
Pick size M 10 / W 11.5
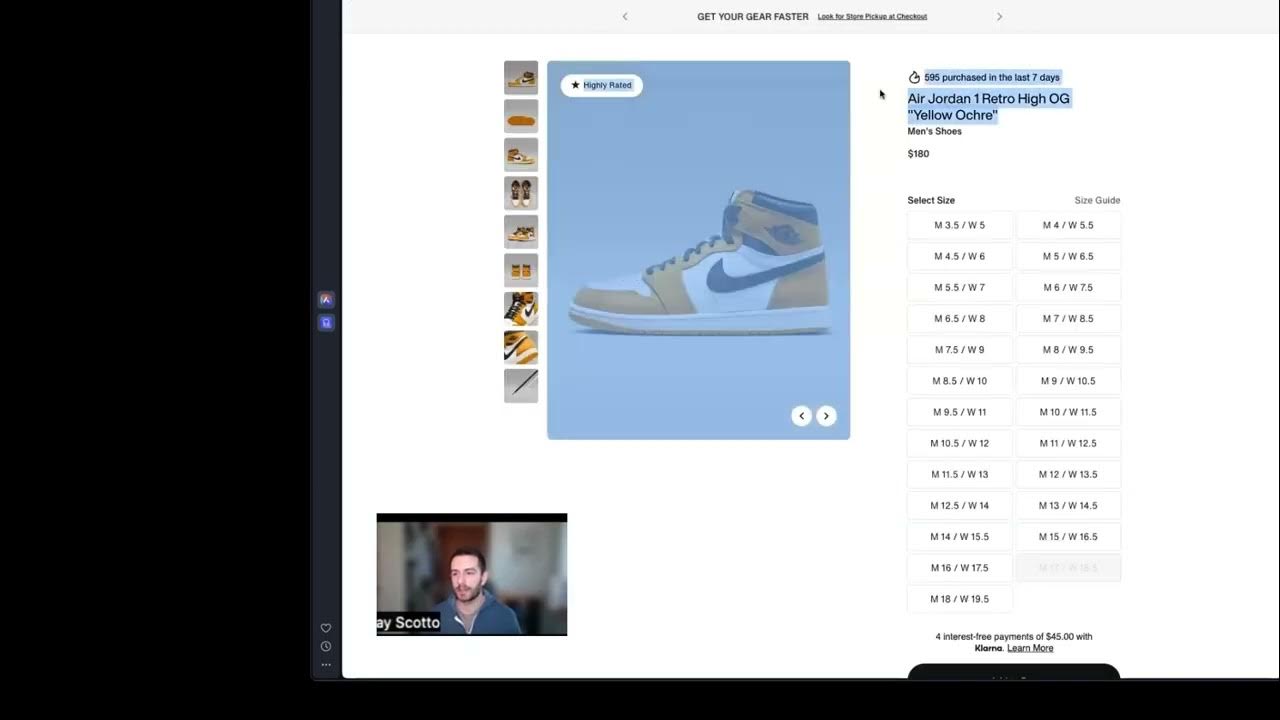[1068, 412]
